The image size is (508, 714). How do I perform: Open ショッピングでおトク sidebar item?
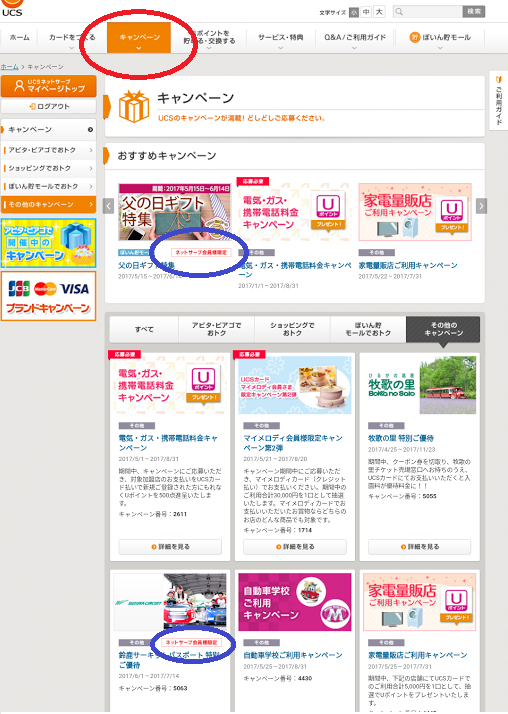click(x=49, y=168)
